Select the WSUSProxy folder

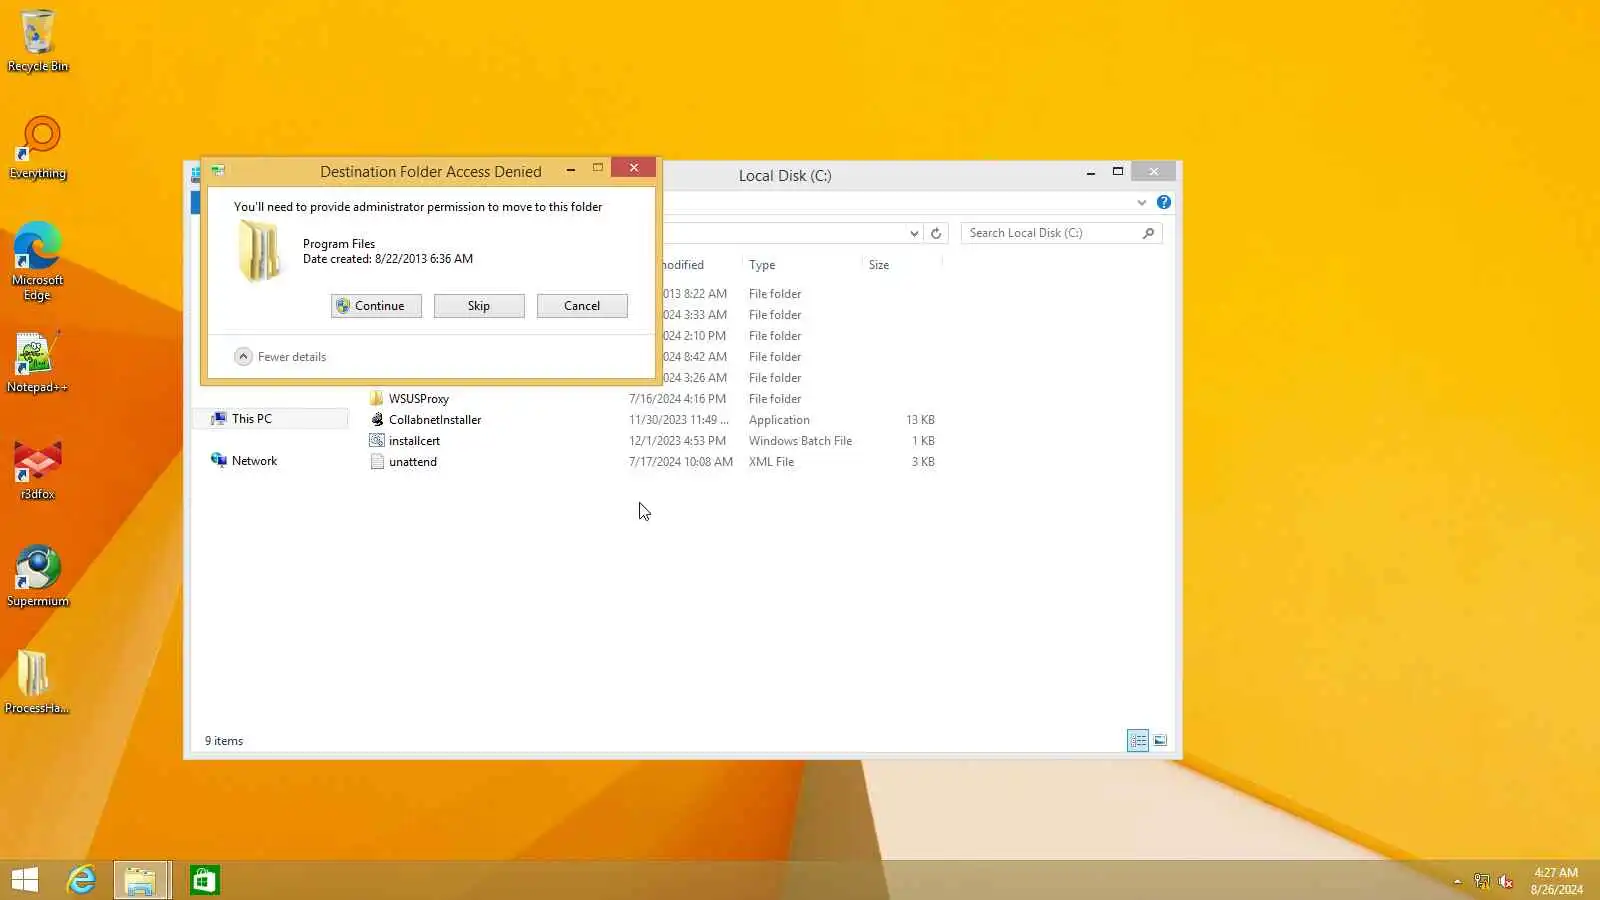click(x=419, y=399)
